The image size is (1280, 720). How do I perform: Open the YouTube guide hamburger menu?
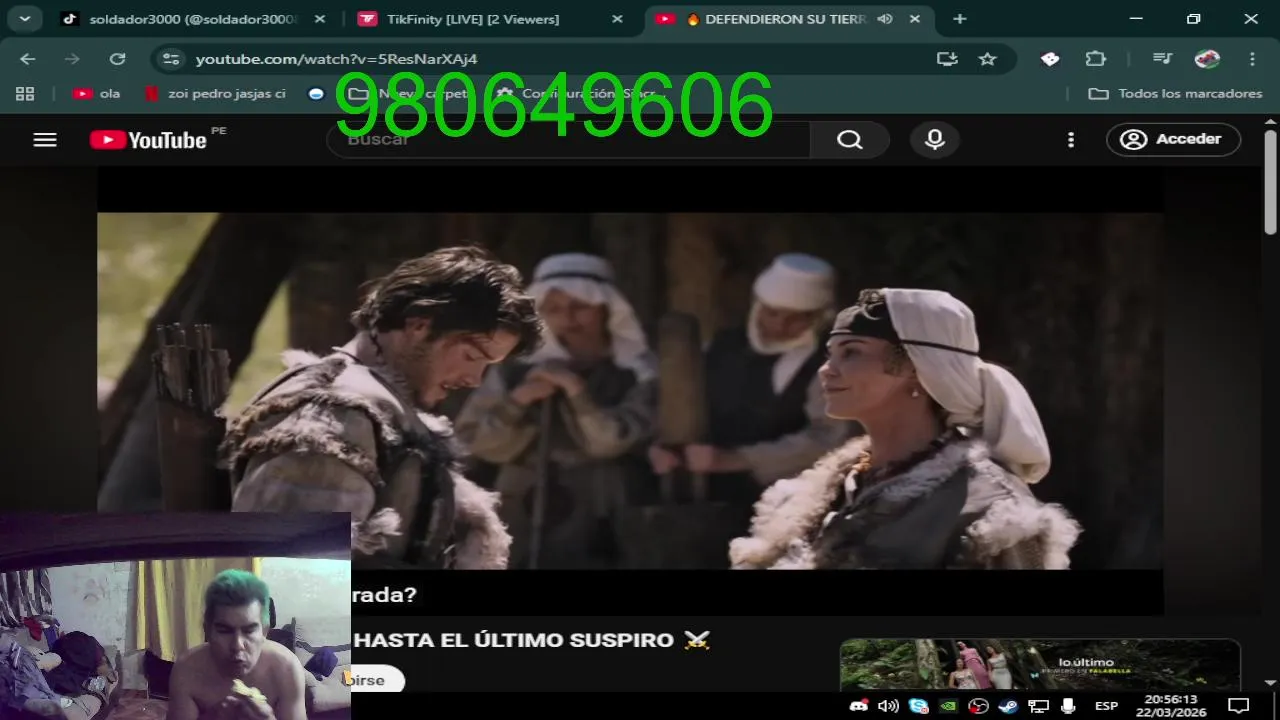tap(45, 140)
